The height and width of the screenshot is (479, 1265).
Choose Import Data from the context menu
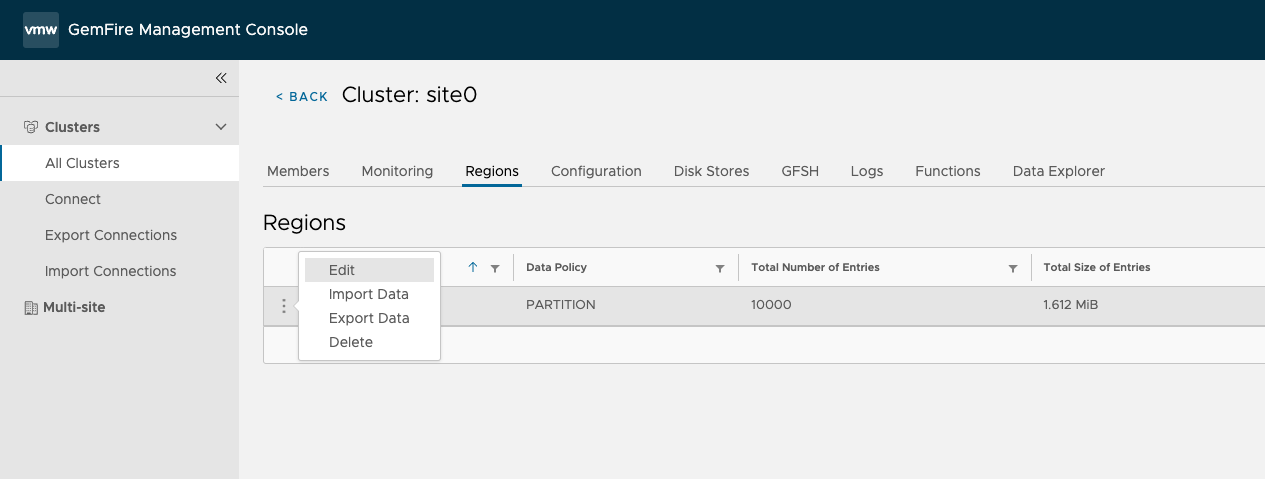pyautogui.click(x=369, y=294)
